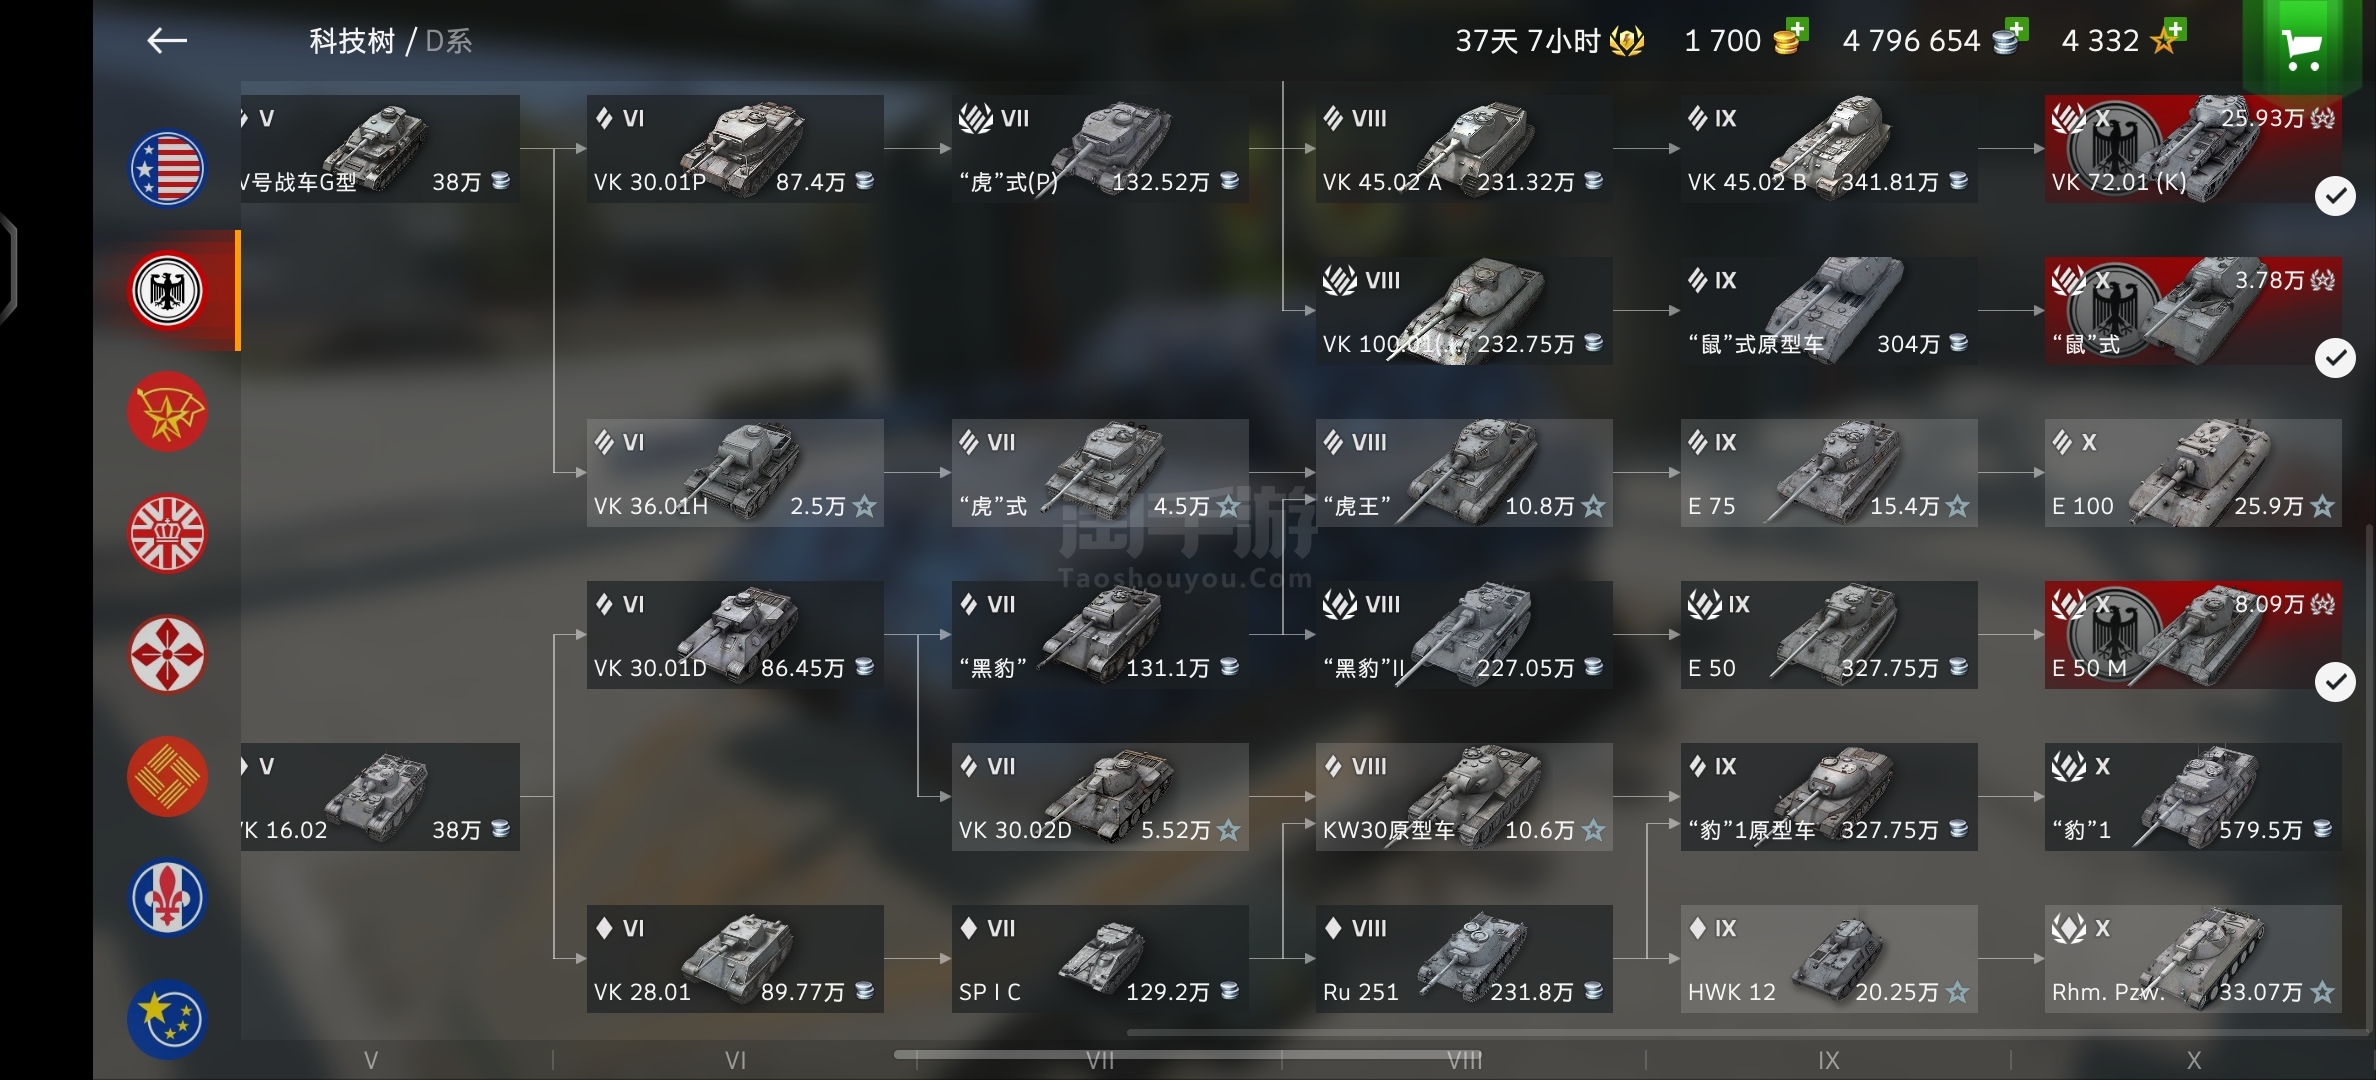2376x1080 pixels.
Task: Select the German eagle nation icon
Action: (167, 291)
